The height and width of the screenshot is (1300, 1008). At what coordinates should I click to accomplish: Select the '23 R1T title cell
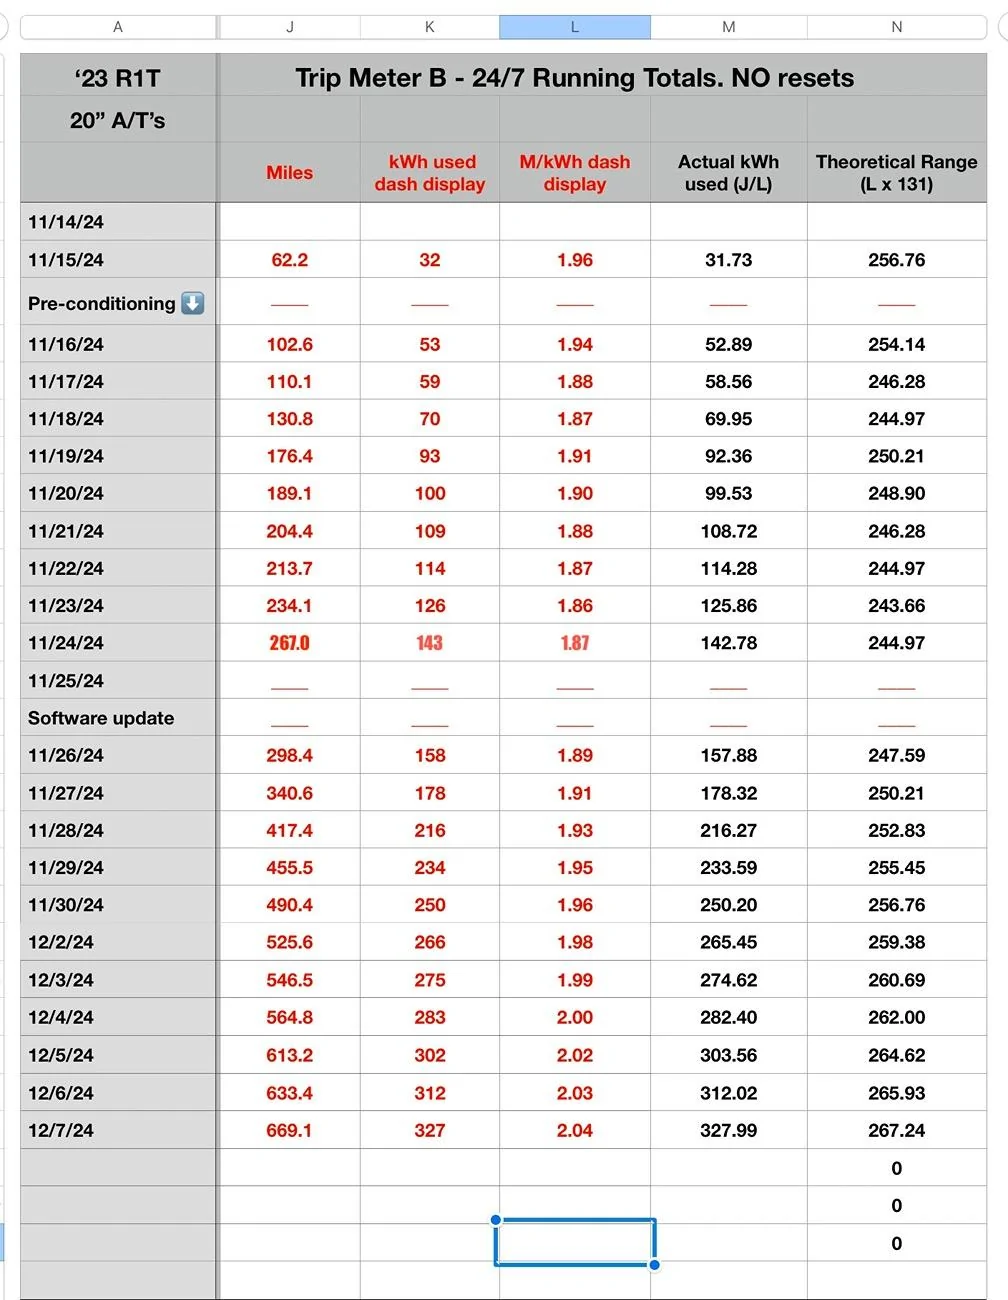[x=118, y=77]
